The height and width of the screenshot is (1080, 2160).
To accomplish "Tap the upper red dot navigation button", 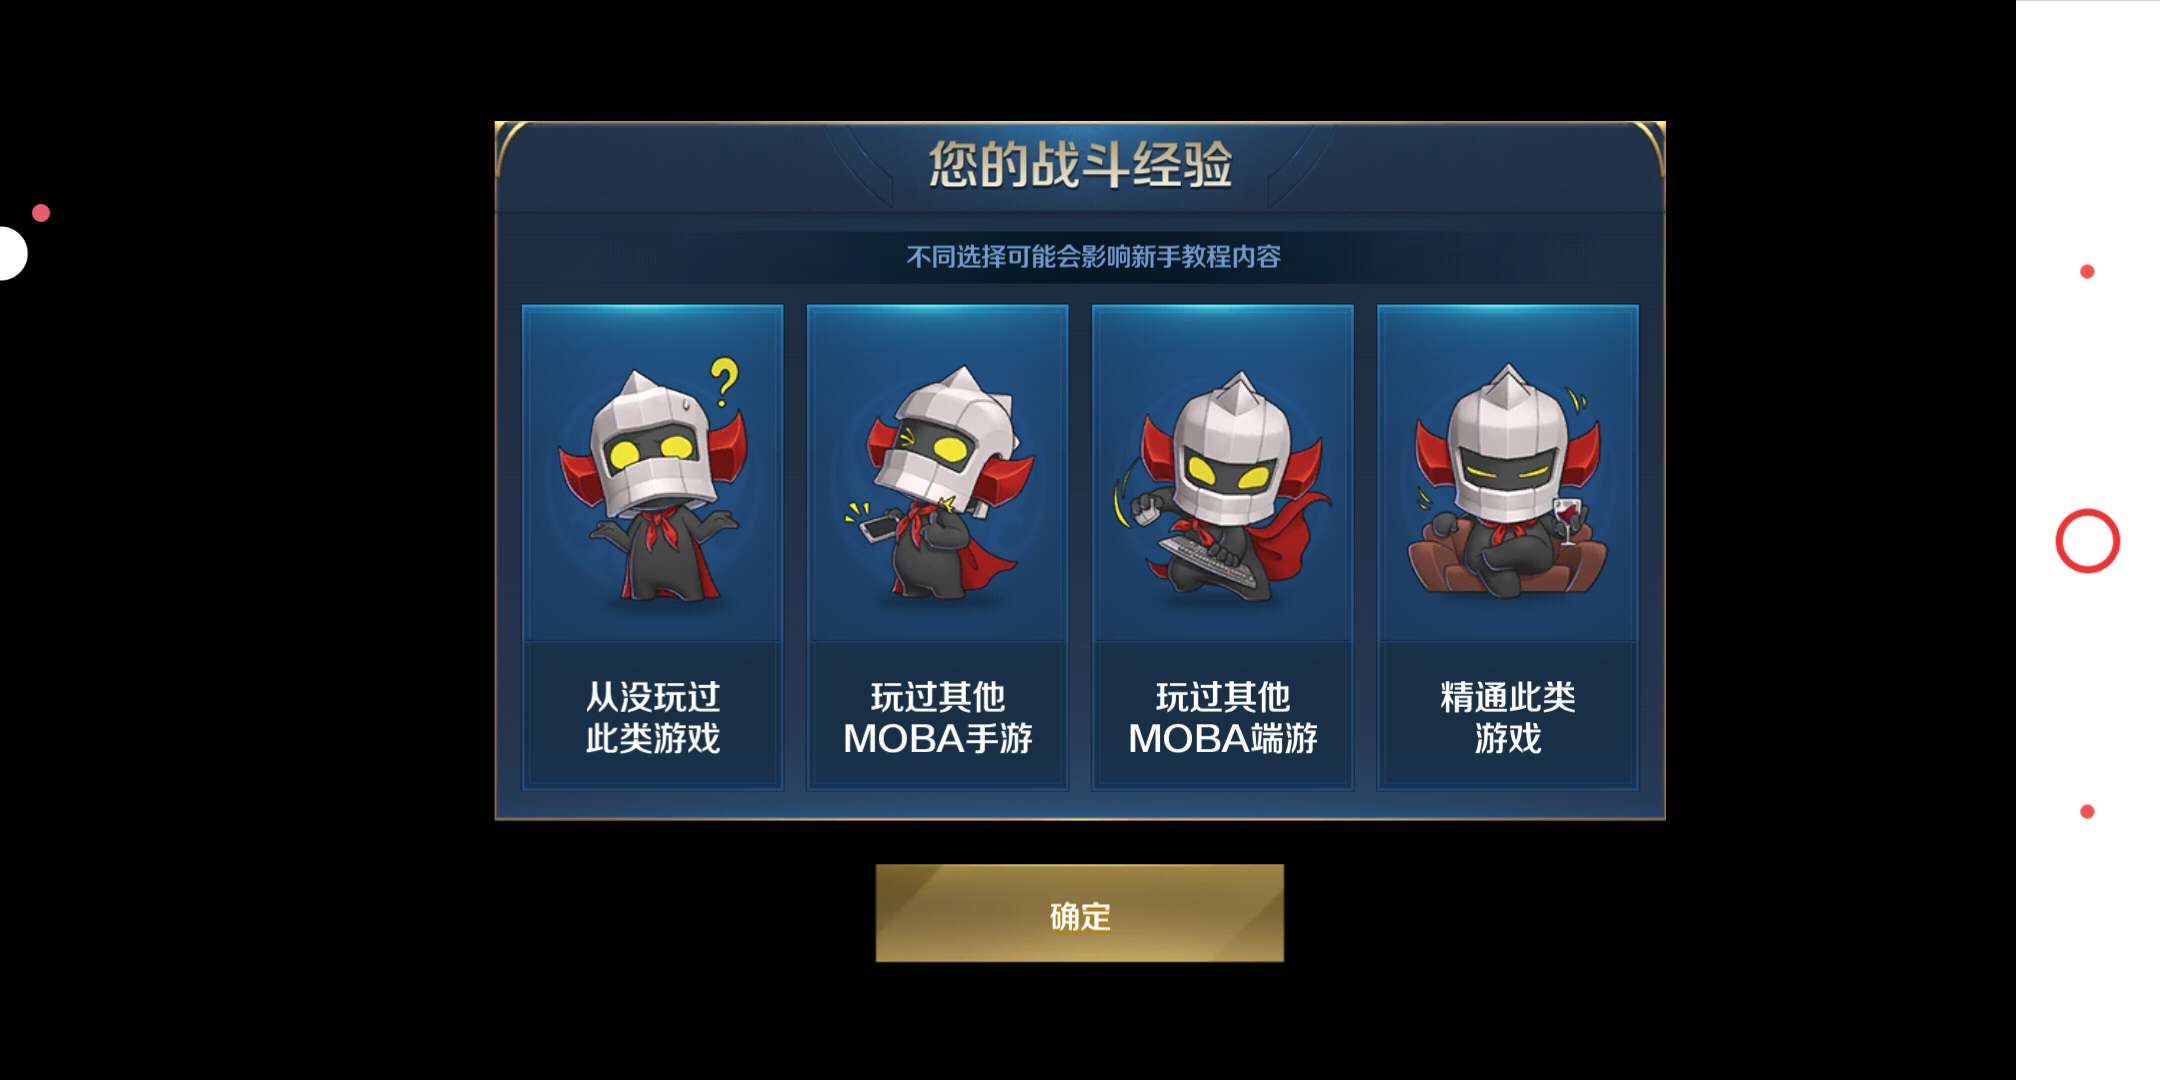I will (x=2087, y=272).
